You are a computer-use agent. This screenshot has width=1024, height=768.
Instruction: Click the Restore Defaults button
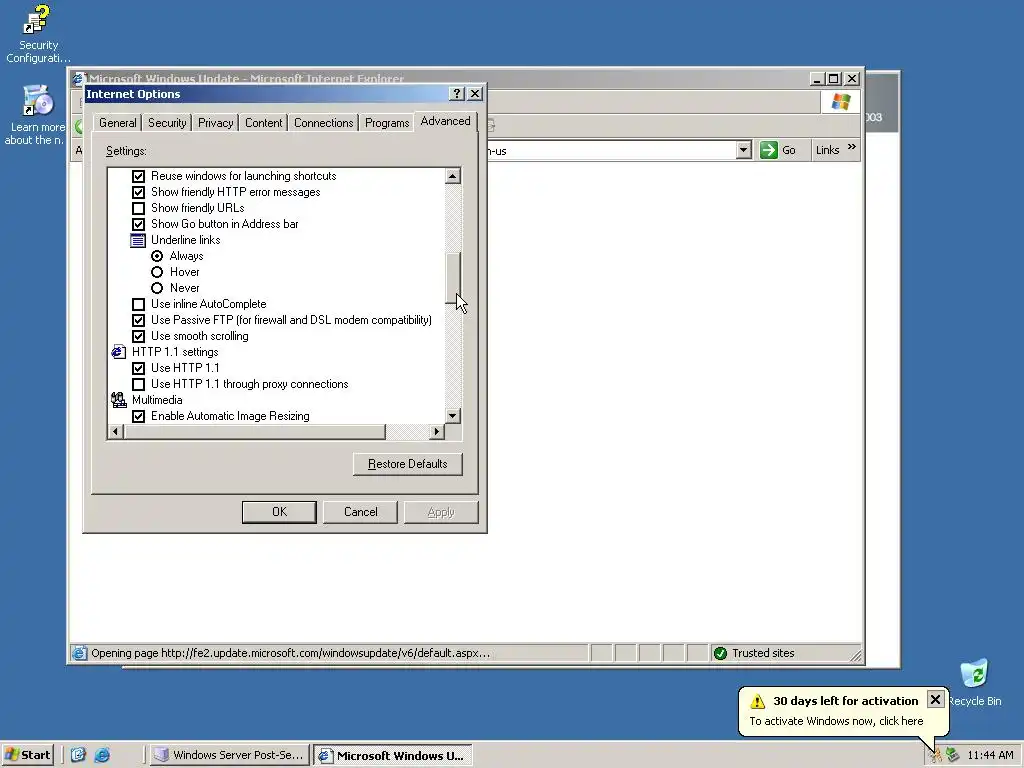[x=408, y=464]
